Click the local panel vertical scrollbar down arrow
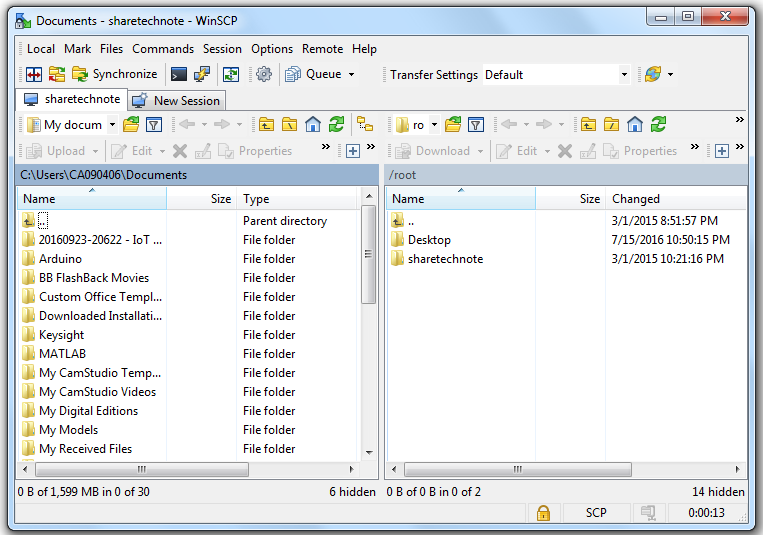 pos(369,453)
